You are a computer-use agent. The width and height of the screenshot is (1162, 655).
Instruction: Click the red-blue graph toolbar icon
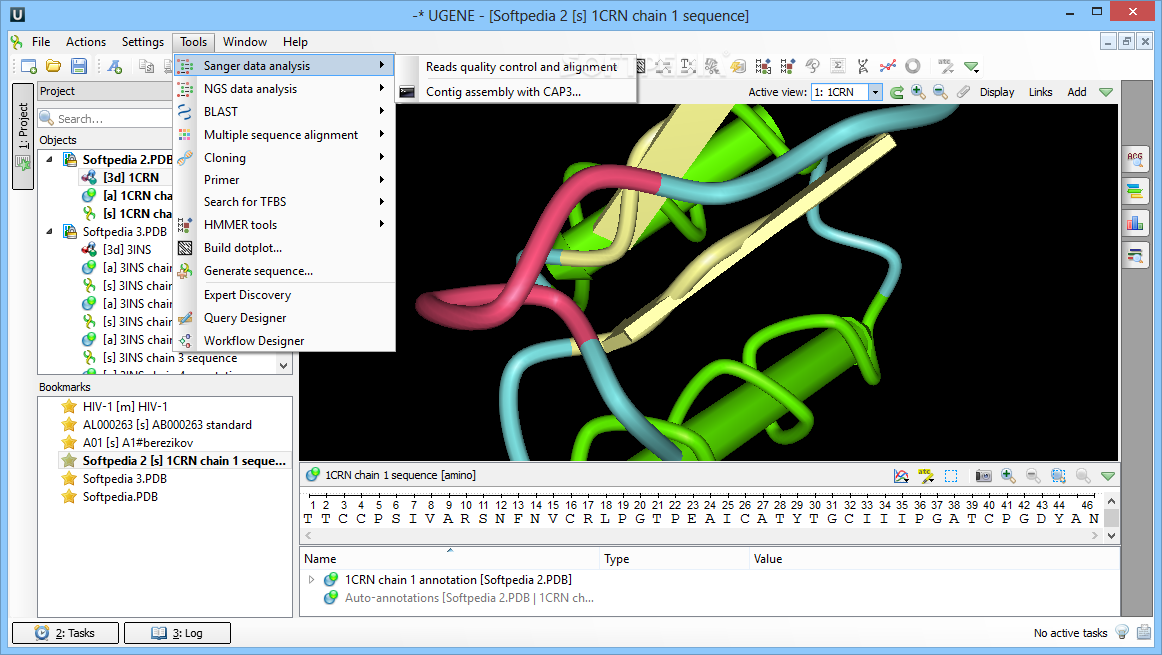coord(888,67)
